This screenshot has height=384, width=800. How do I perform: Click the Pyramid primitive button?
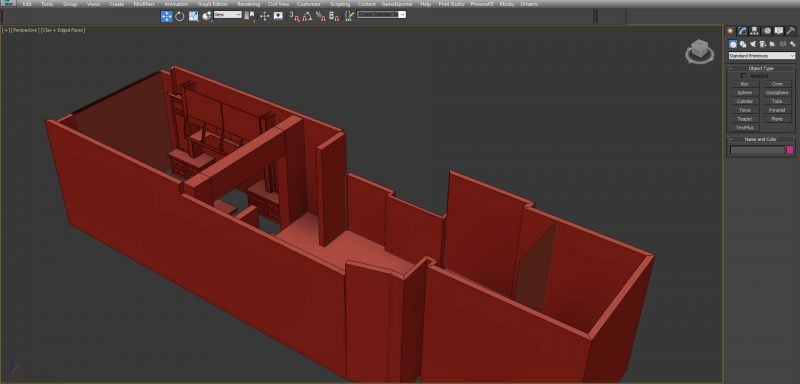(777, 110)
